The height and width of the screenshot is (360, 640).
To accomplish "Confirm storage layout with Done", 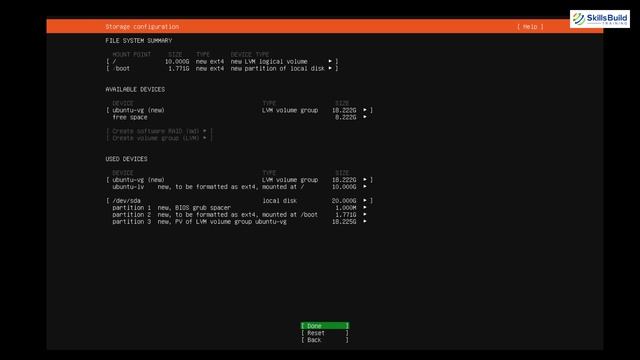I will pyautogui.click(x=325, y=326).
